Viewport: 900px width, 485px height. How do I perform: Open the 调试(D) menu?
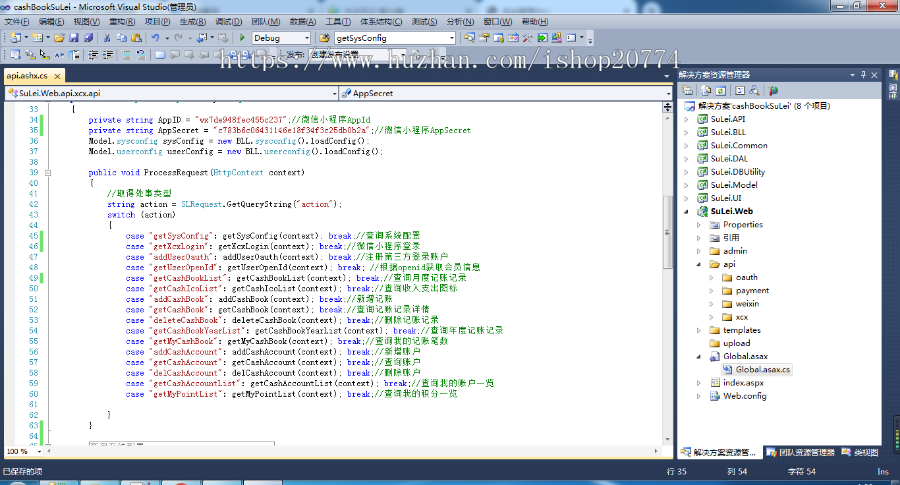[x=227, y=20]
